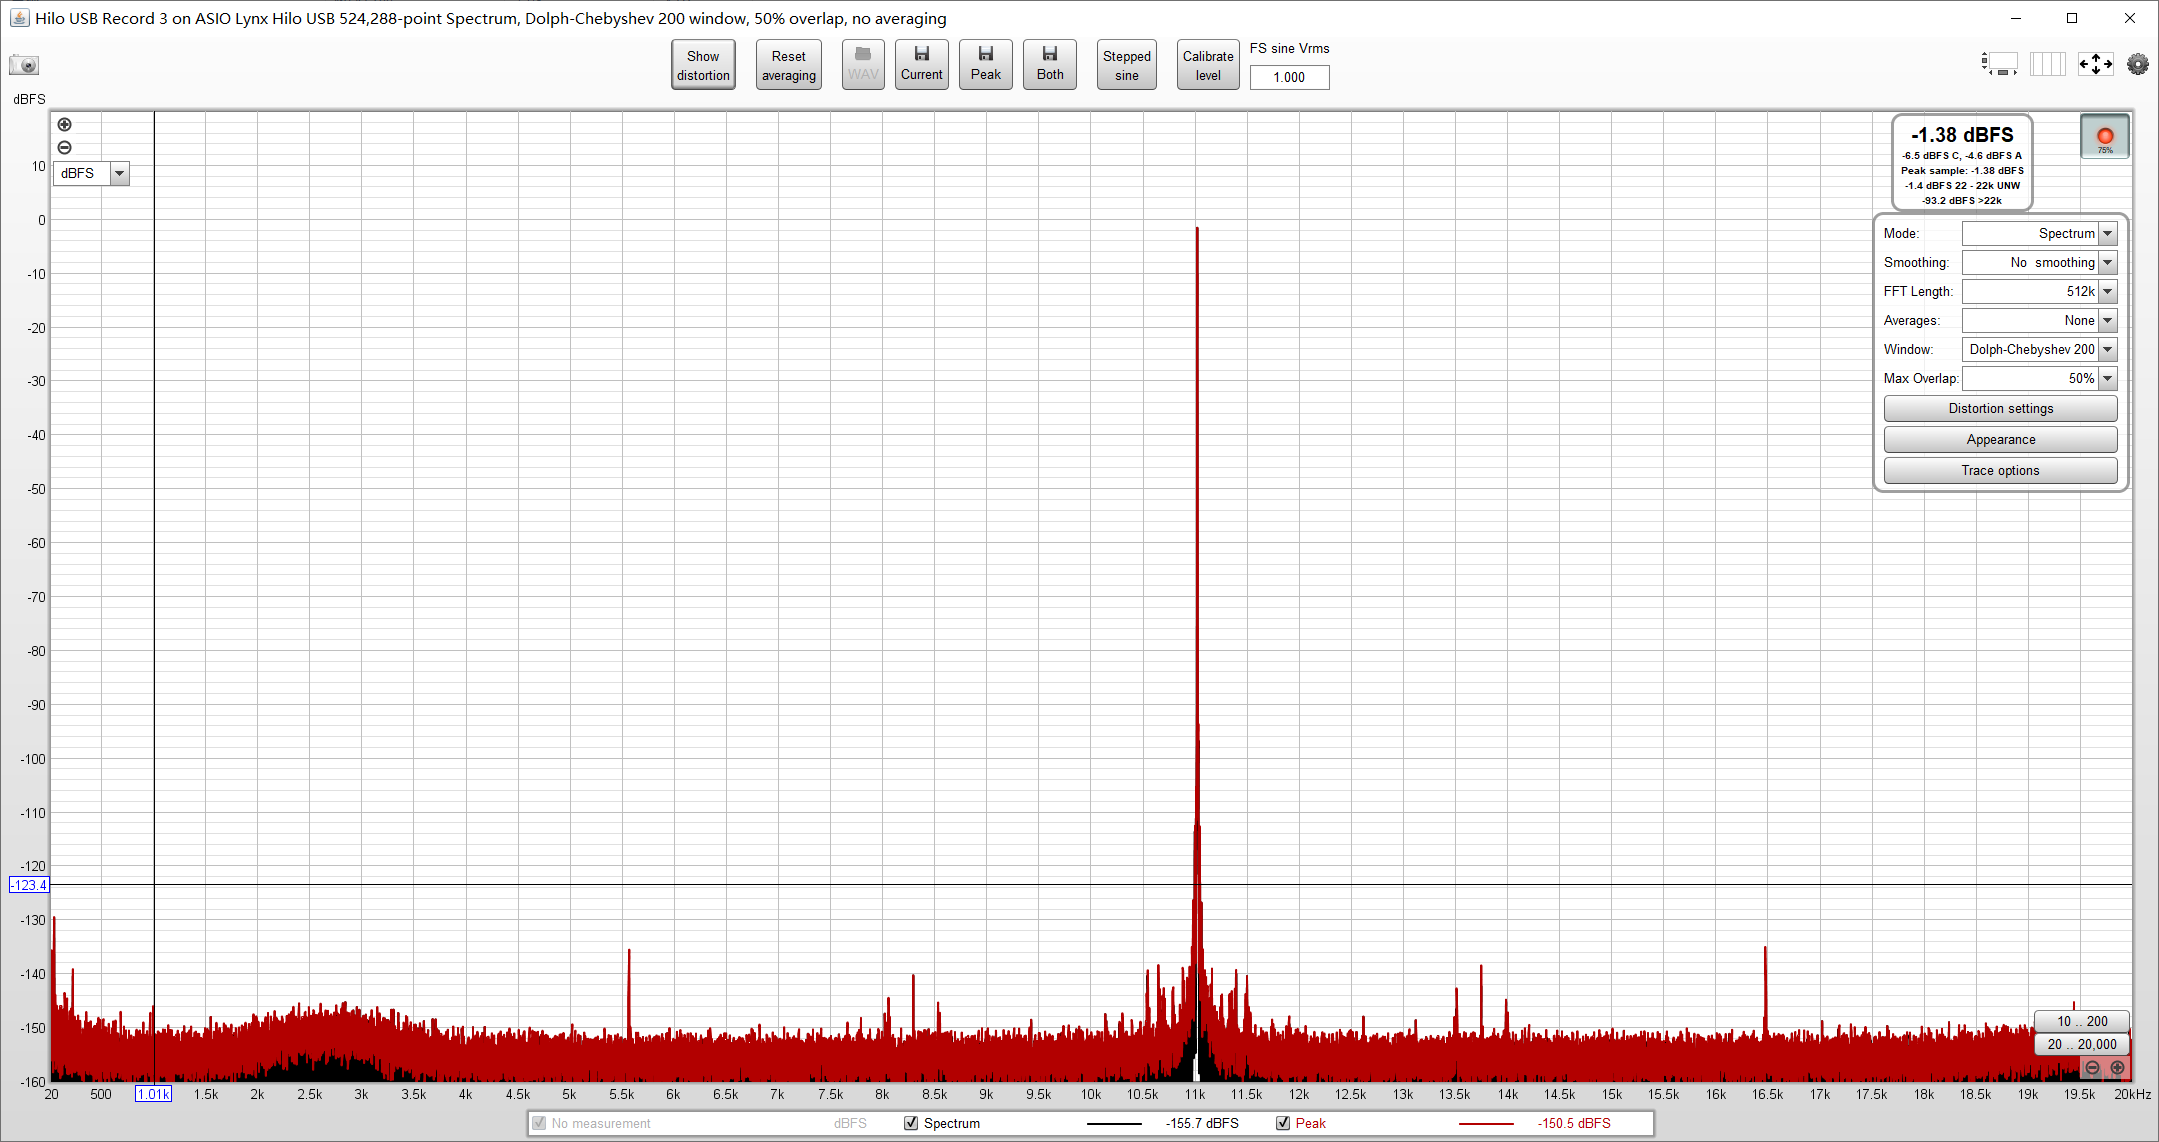Click the -1.38 dBFS level readout
This screenshot has width=2159, height=1142.
[x=1962, y=135]
